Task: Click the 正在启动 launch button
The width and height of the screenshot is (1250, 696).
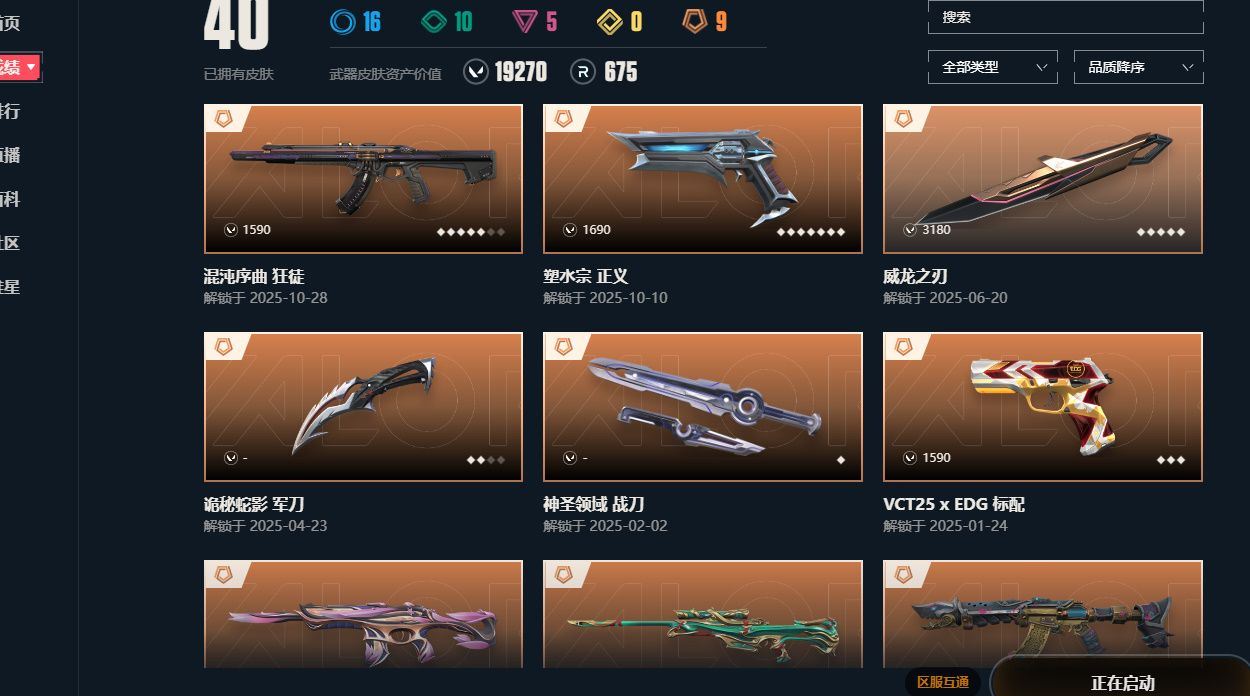Action: pos(1122,684)
